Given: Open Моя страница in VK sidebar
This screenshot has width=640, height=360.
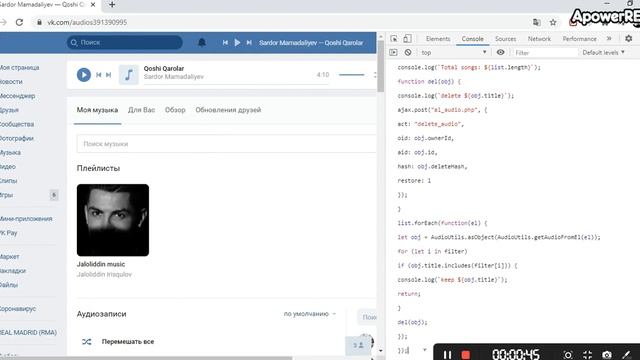Looking at the screenshot, I should [x=20, y=67].
